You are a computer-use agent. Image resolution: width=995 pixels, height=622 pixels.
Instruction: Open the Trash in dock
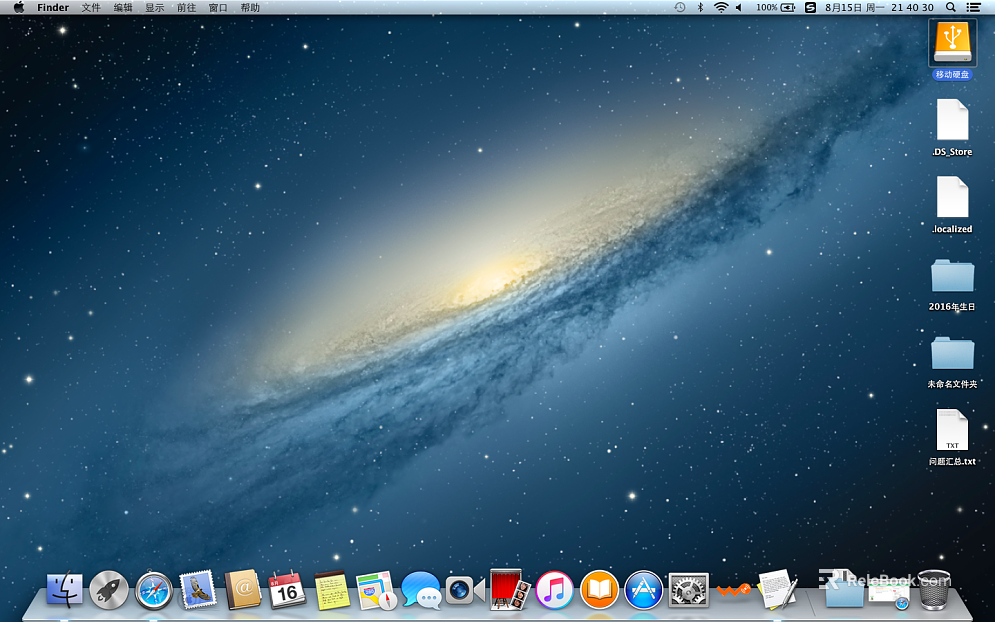click(x=933, y=590)
